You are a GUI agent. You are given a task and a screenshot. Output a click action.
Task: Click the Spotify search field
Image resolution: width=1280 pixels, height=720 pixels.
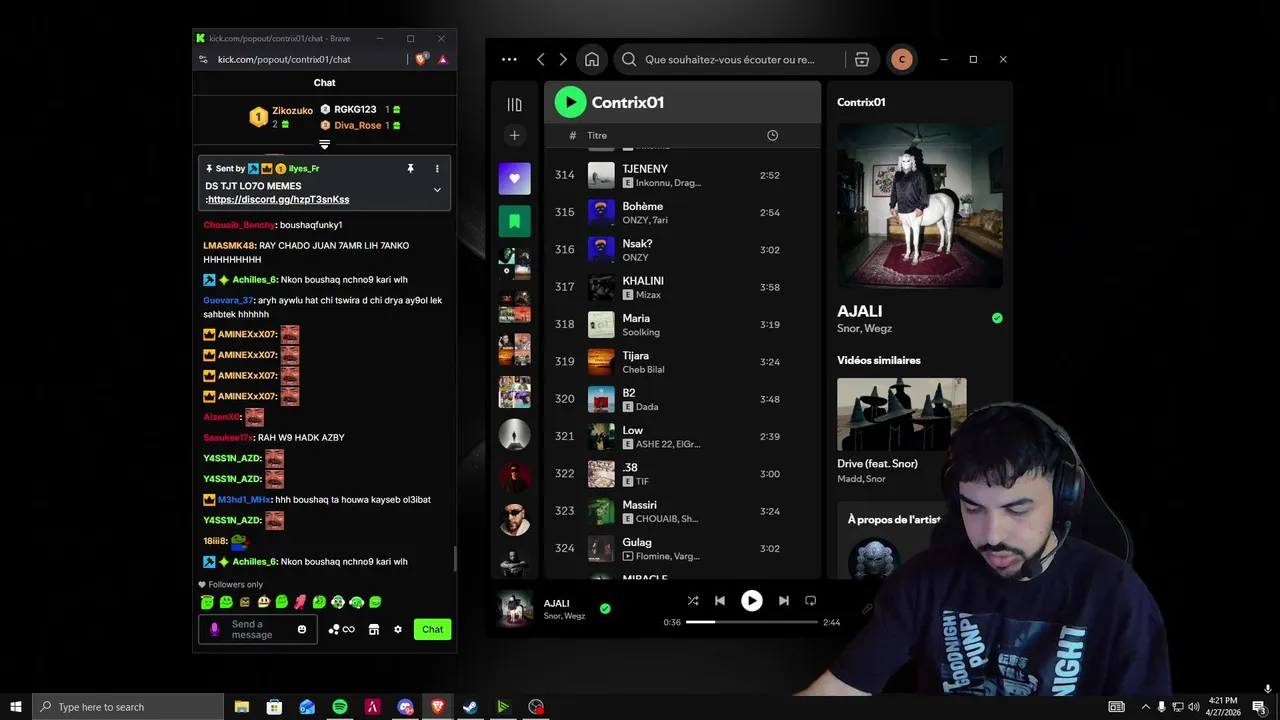click(729, 59)
